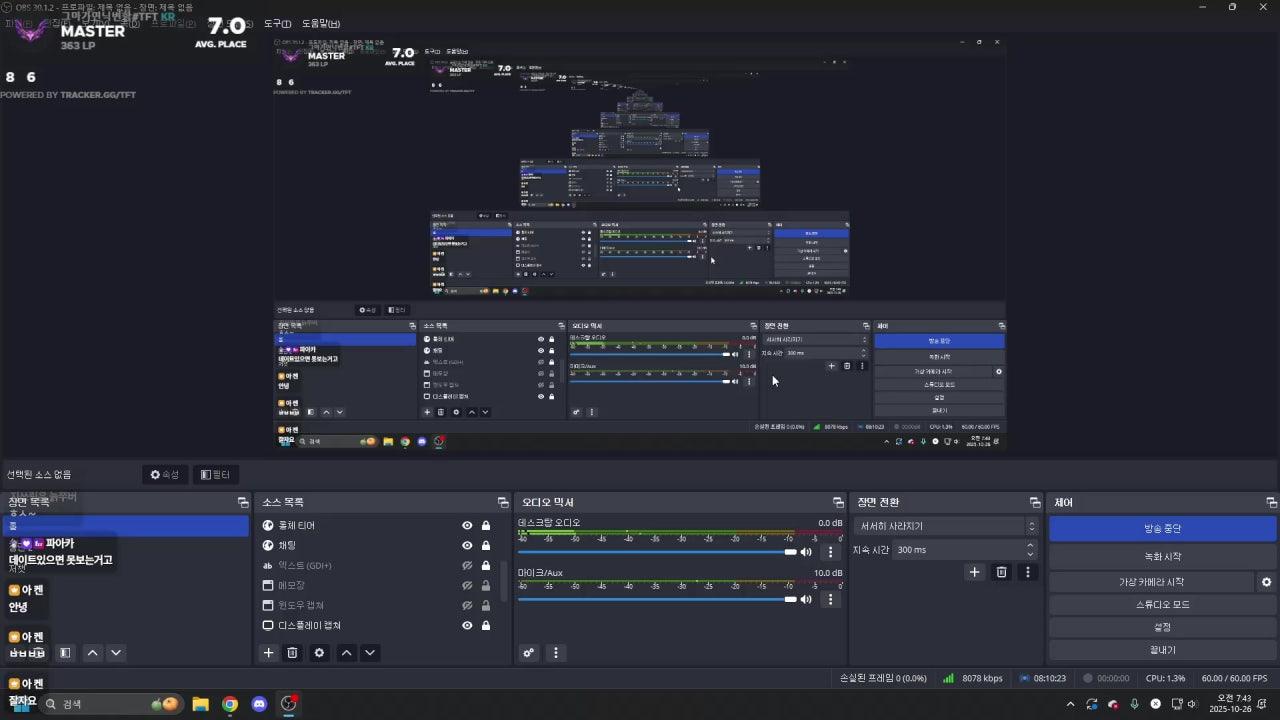Open the scene transition three-dot menu
Screen dimensions: 1280x720
tap(1027, 572)
